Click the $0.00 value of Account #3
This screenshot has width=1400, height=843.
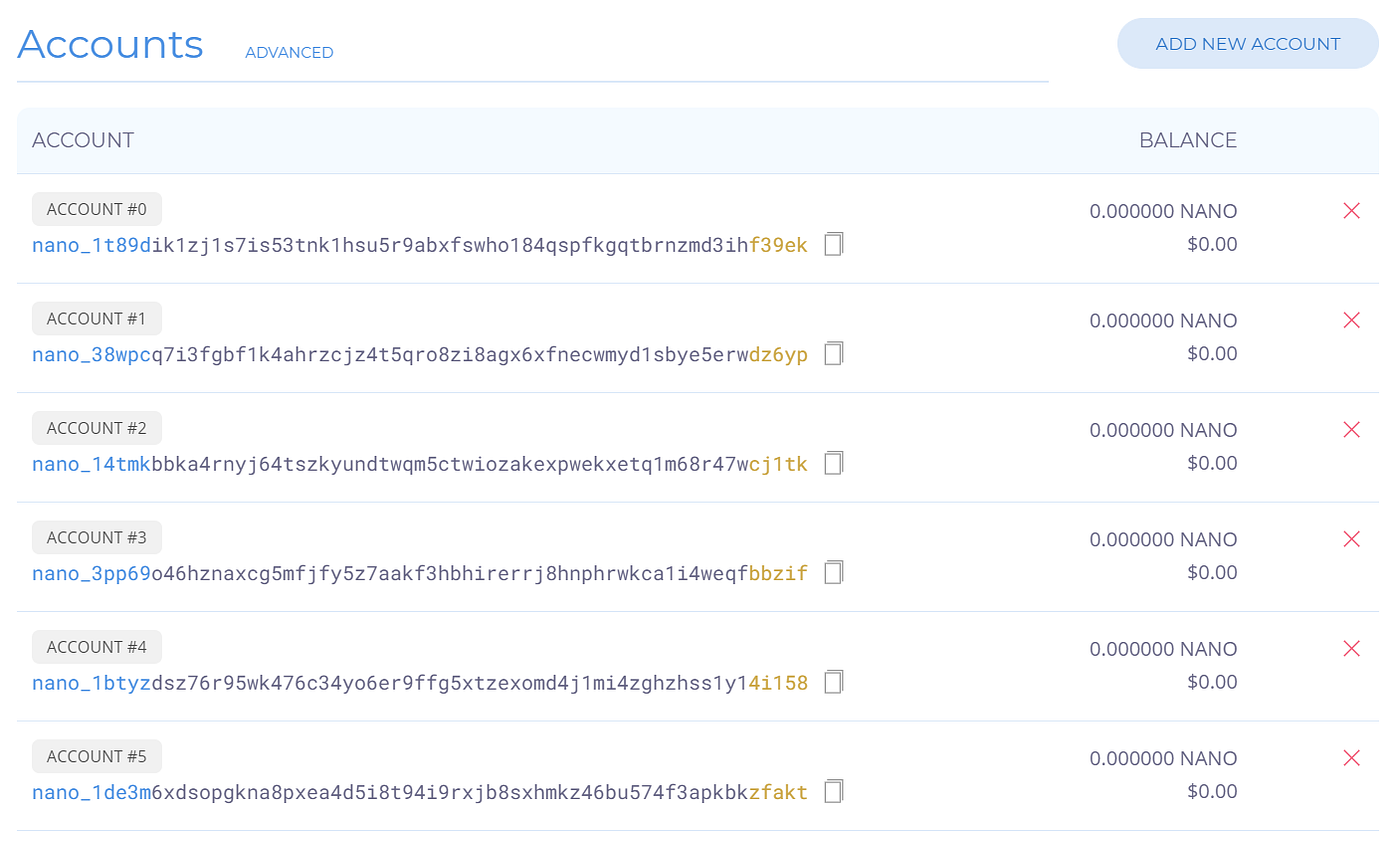(1212, 572)
